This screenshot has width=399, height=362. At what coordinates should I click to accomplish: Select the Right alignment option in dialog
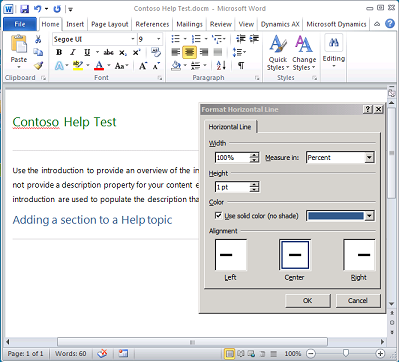(x=359, y=255)
